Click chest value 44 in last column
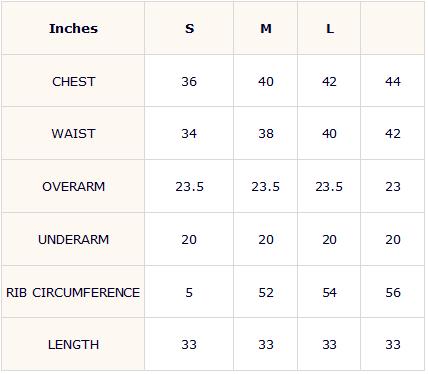Image resolution: width=428 pixels, height=374 pixels. [x=393, y=82]
